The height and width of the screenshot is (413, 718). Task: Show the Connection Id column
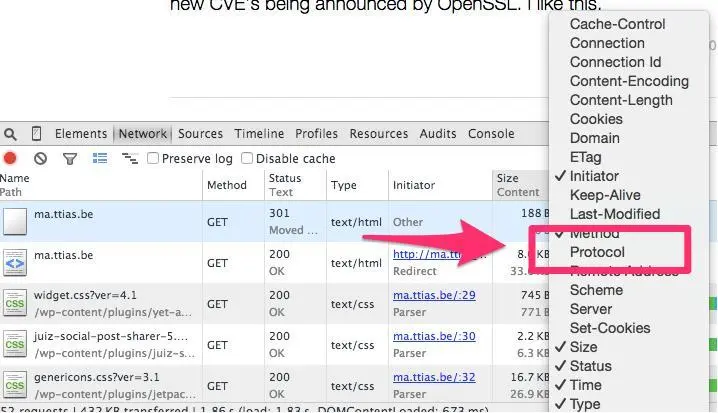(x=615, y=62)
